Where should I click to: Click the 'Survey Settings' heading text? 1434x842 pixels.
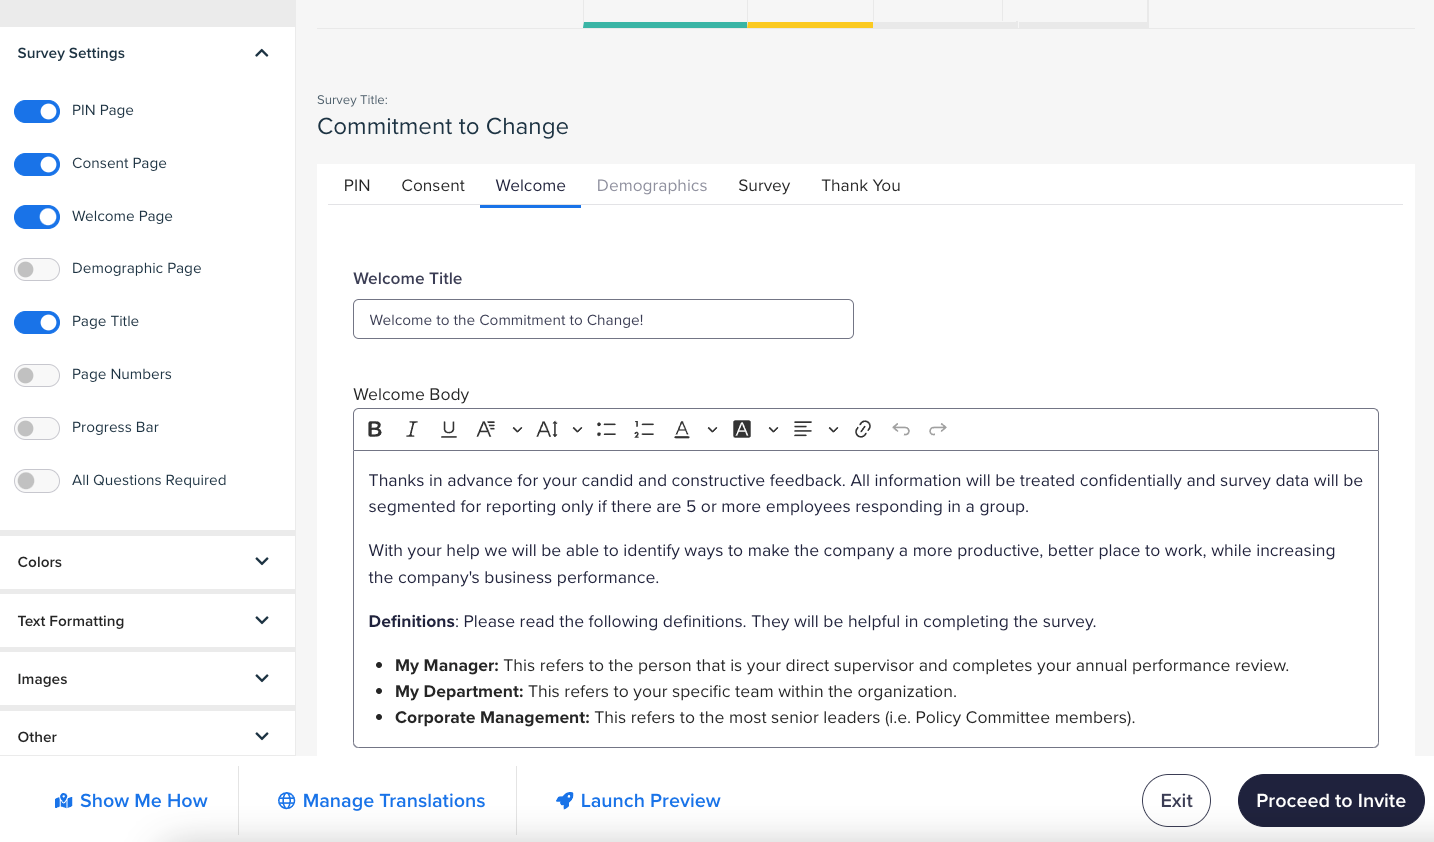71,53
